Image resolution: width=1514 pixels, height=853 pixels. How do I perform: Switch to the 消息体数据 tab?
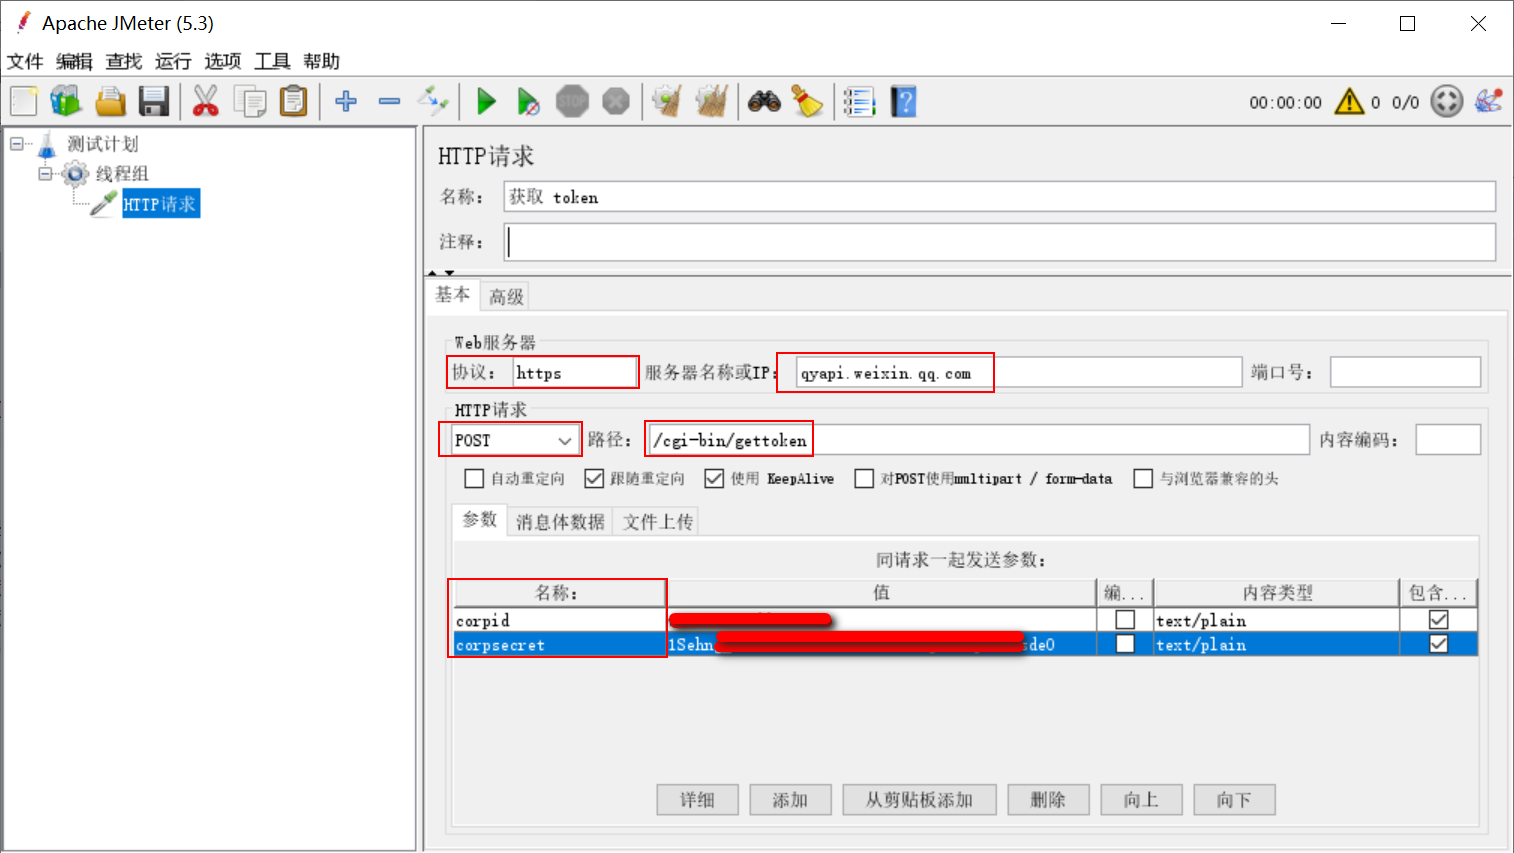(560, 521)
